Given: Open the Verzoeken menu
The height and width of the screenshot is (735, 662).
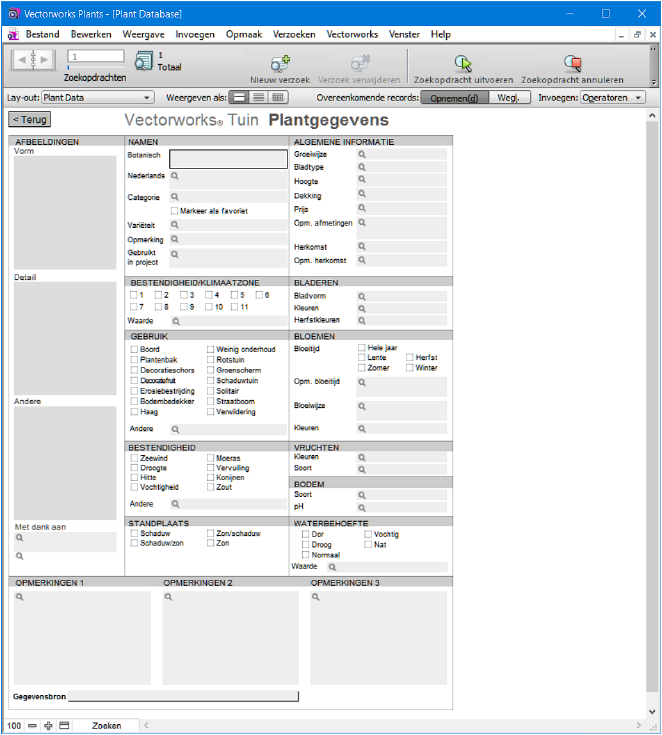Looking at the screenshot, I should (x=294, y=34).
